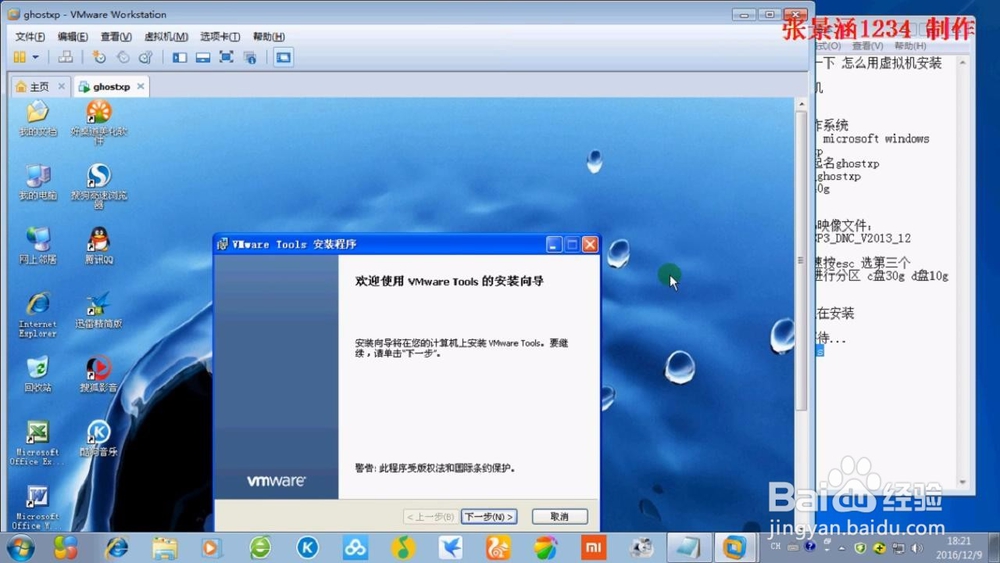Open the 编辑(E) menu
This screenshot has width=1000, height=563.
73,36
